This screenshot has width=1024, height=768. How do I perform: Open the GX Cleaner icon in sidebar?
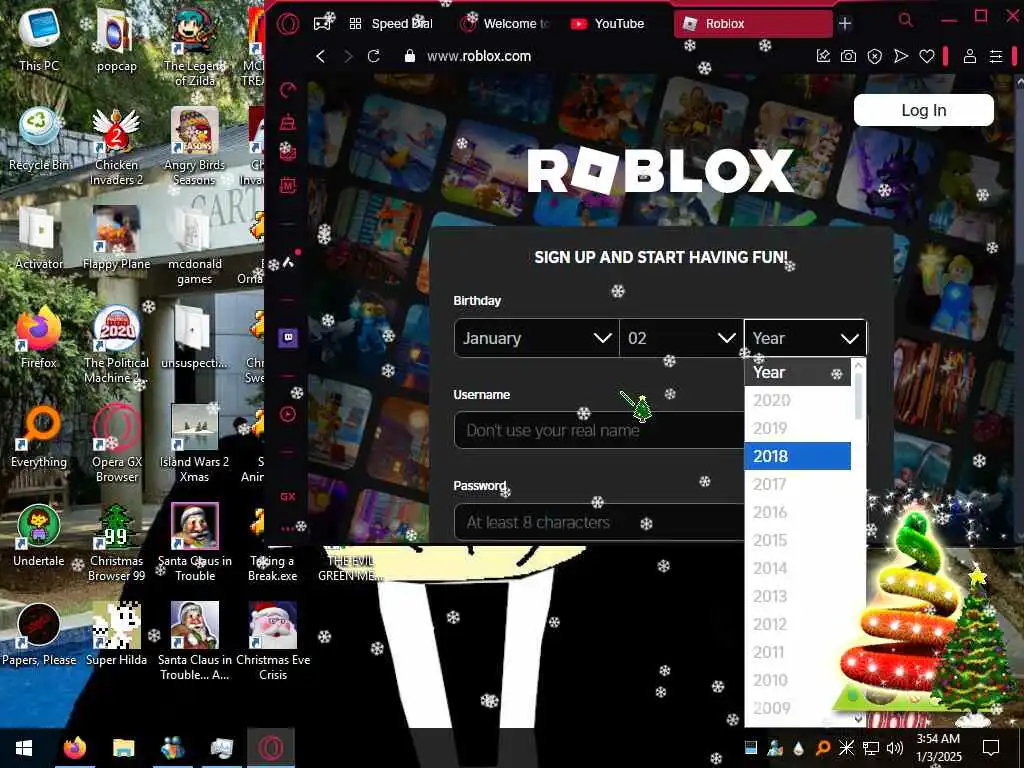[287, 121]
